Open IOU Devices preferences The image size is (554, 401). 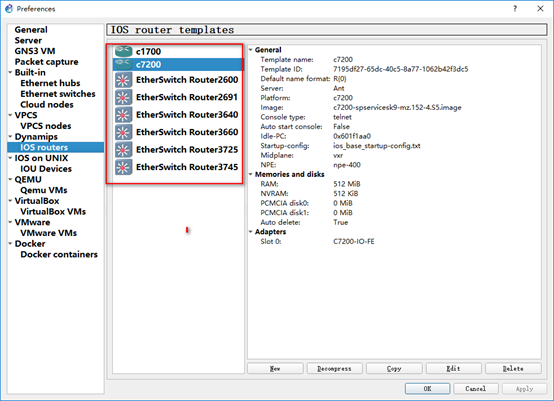click(46, 169)
